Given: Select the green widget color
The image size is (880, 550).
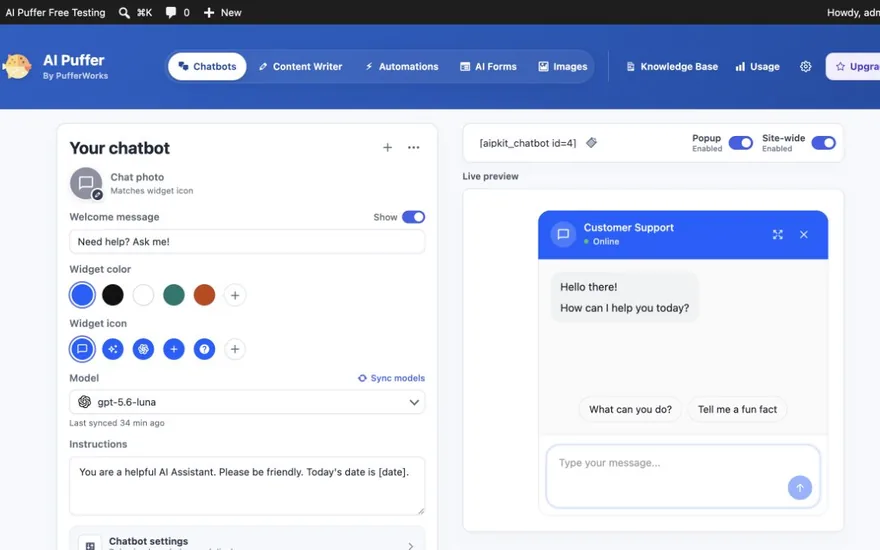Looking at the screenshot, I should [x=174, y=295].
